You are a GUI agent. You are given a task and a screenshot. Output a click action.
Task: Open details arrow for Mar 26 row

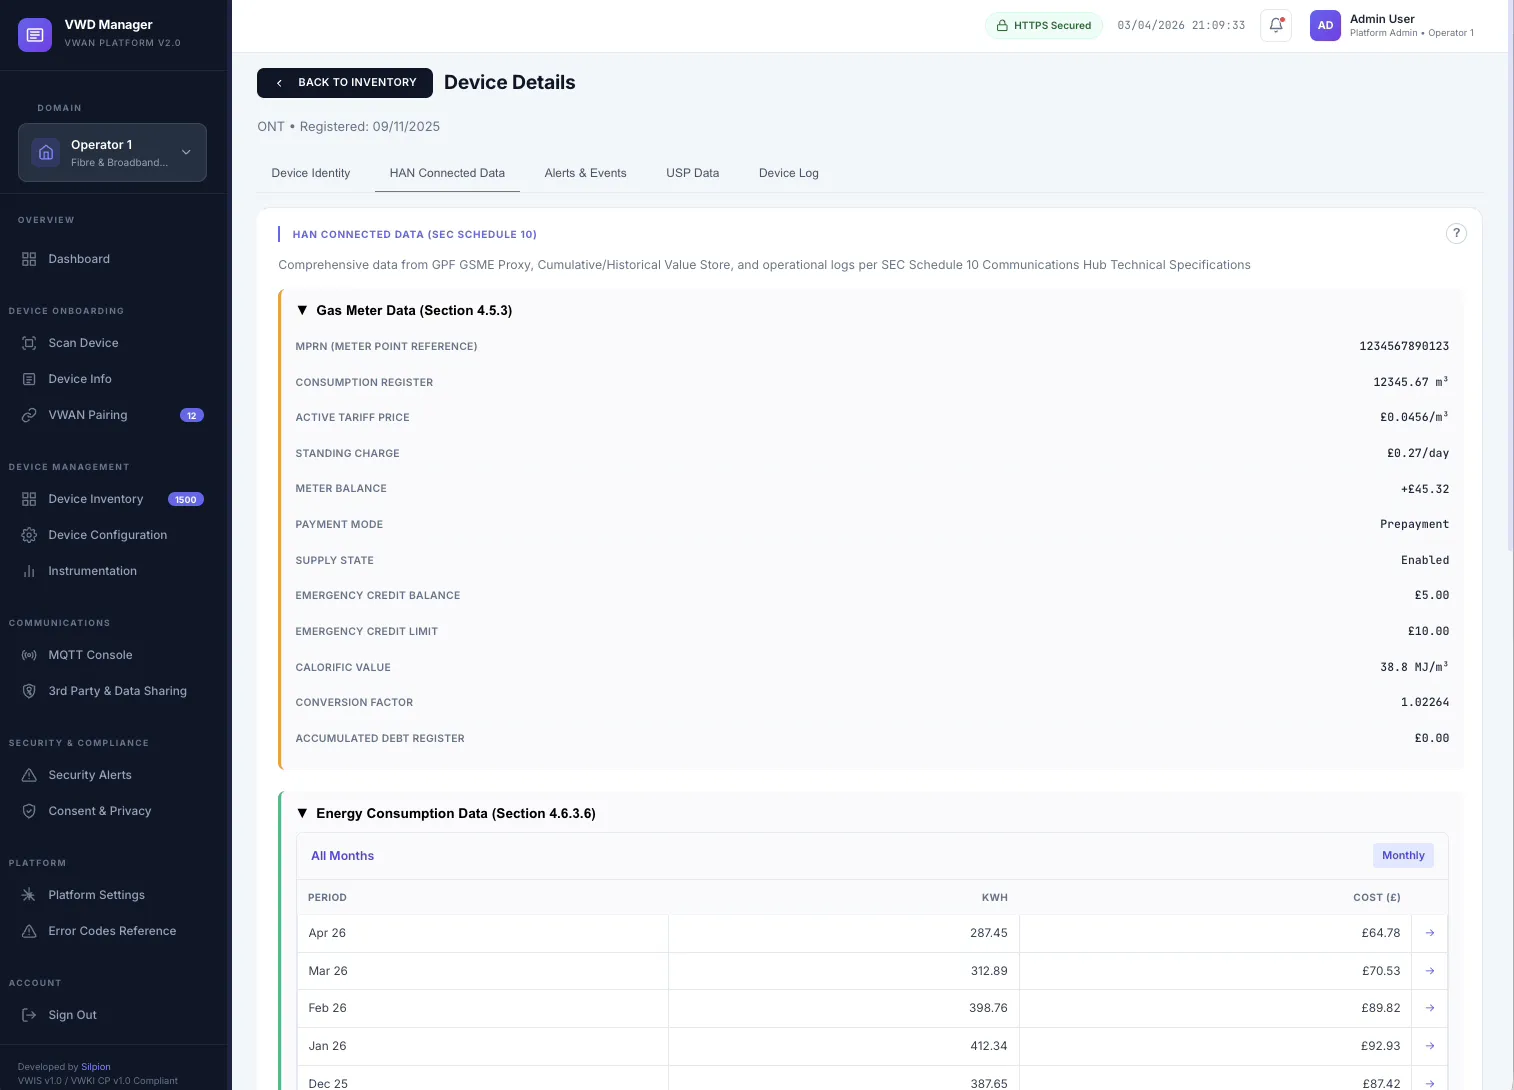(1429, 970)
